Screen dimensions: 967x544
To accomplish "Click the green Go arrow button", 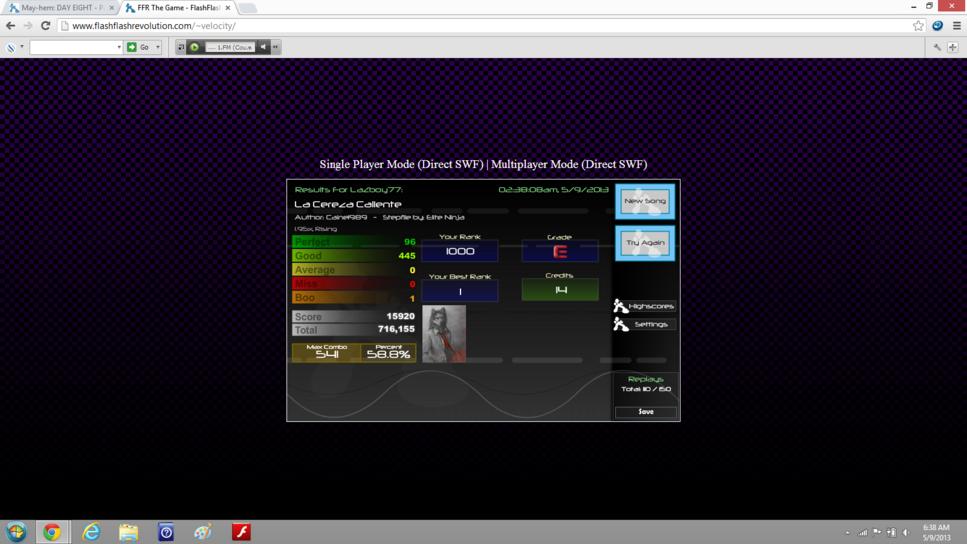I will 131,47.
